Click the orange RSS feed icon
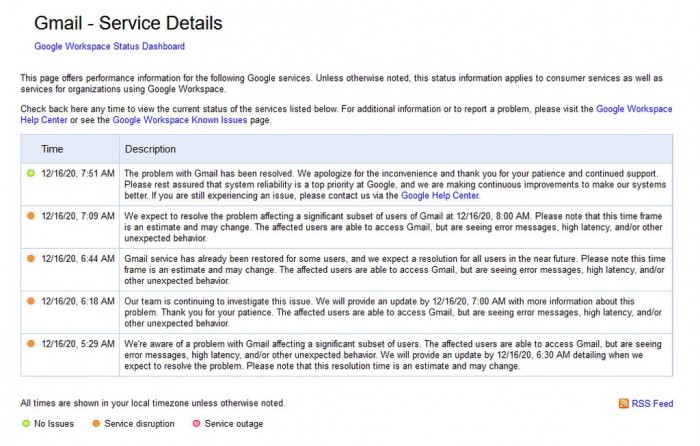This screenshot has height=446, width=700. 624,404
